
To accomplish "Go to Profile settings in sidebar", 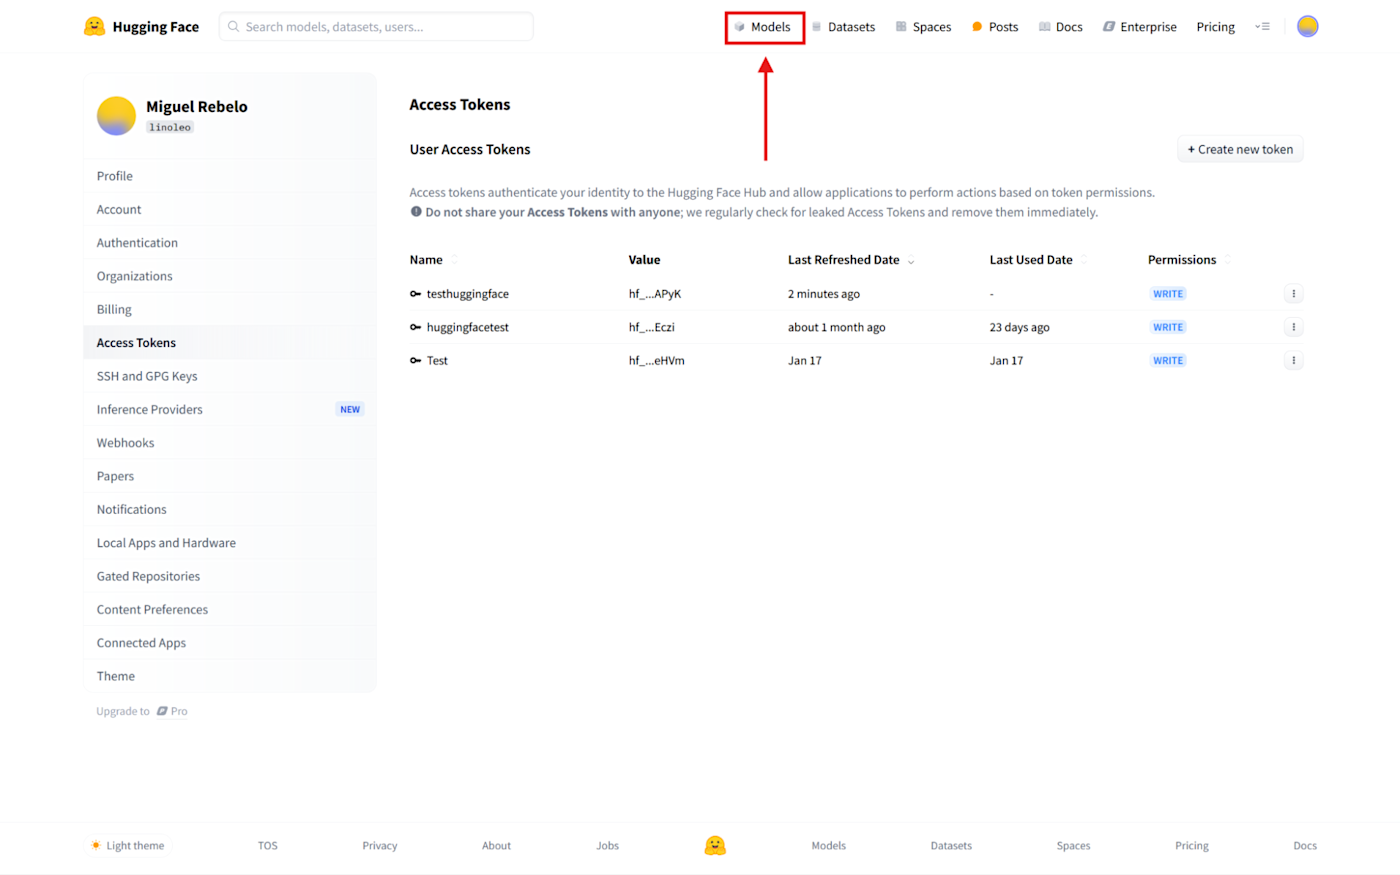I will (230, 176).
